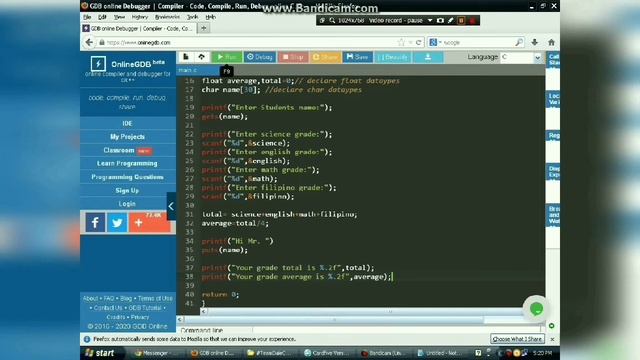
Task: Open the Firefox Tools menu
Action: (x=192, y=17)
